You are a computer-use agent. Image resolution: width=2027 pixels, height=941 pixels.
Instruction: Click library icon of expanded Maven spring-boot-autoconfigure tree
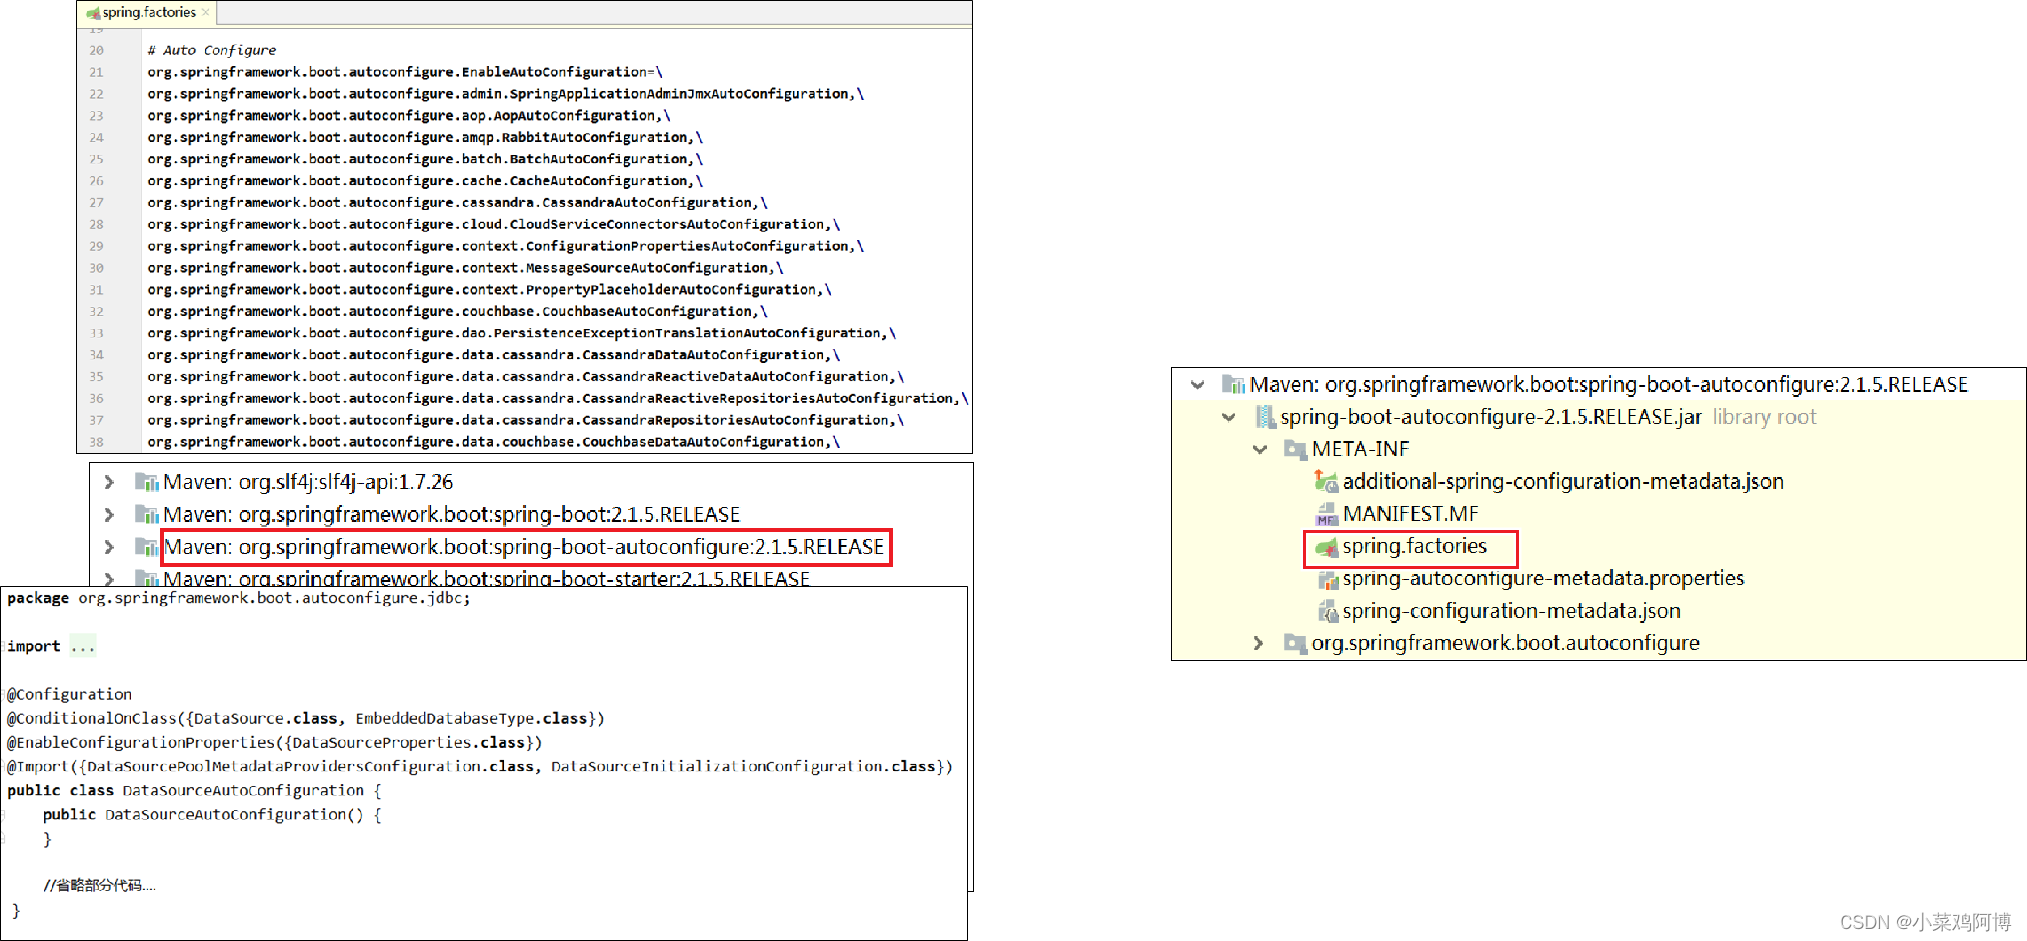(x=1233, y=385)
